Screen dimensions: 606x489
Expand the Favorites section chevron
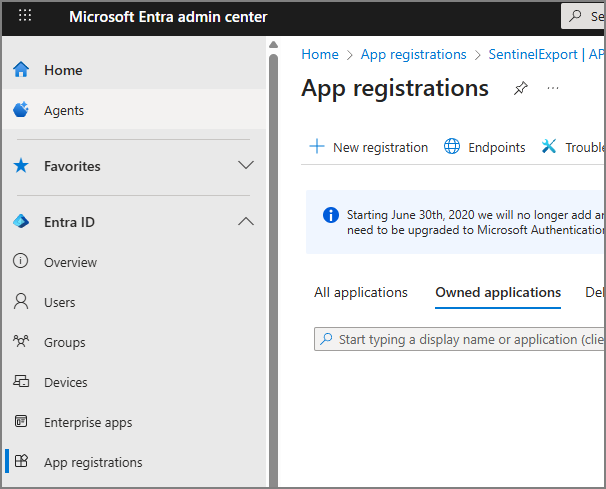(x=246, y=165)
